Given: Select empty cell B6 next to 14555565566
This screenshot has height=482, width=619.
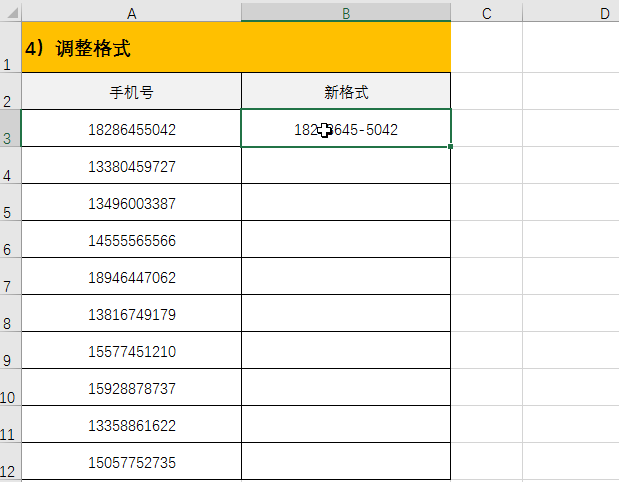Looking at the screenshot, I should pyautogui.click(x=346, y=239).
